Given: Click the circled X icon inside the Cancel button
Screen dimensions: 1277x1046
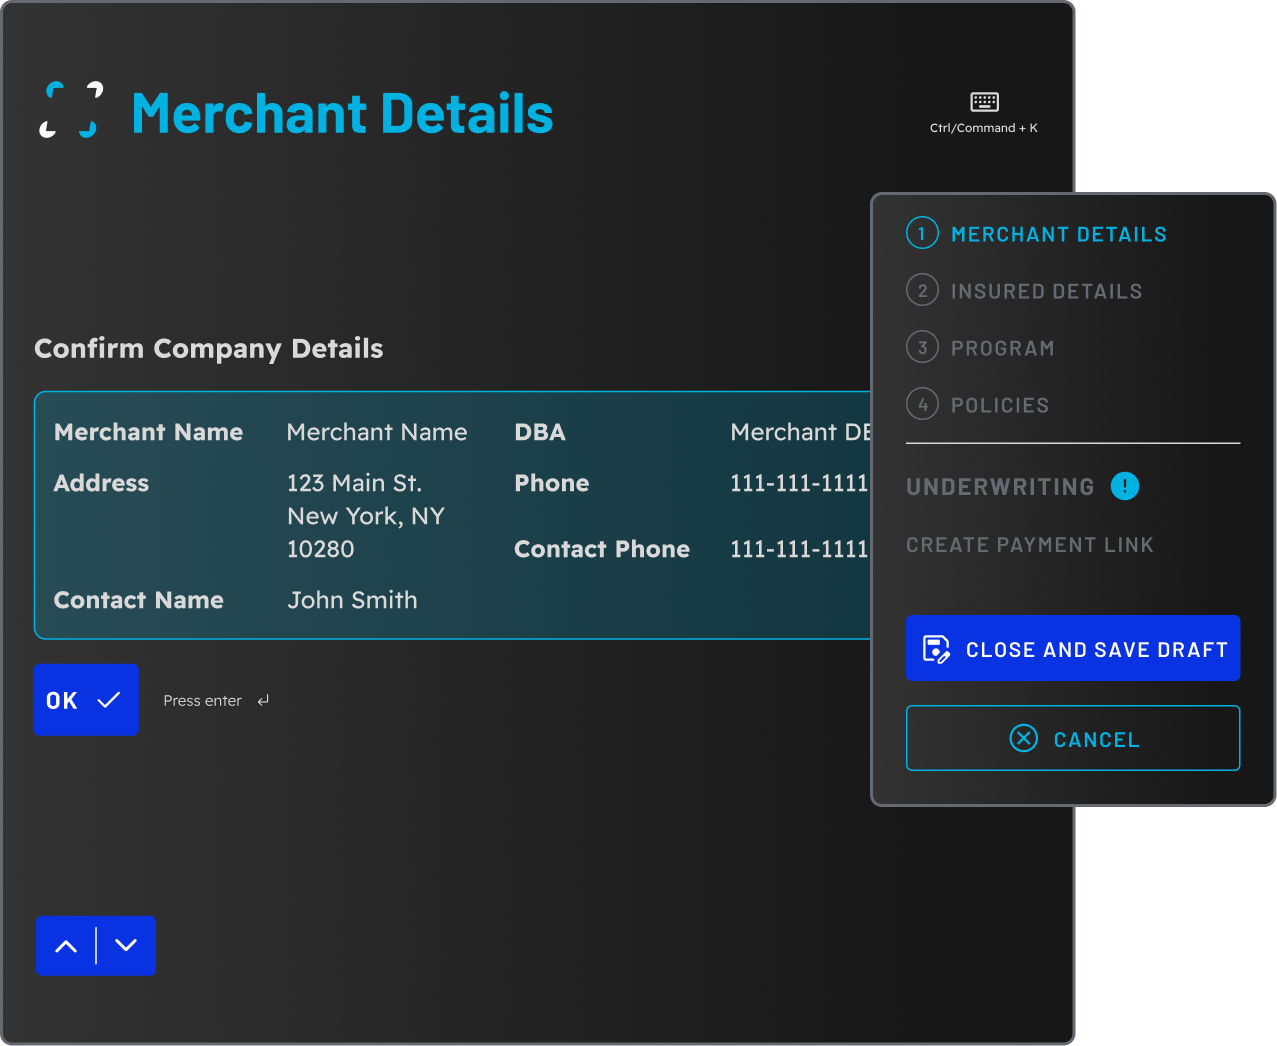Looking at the screenshot, I should (x=1023, y=738).
